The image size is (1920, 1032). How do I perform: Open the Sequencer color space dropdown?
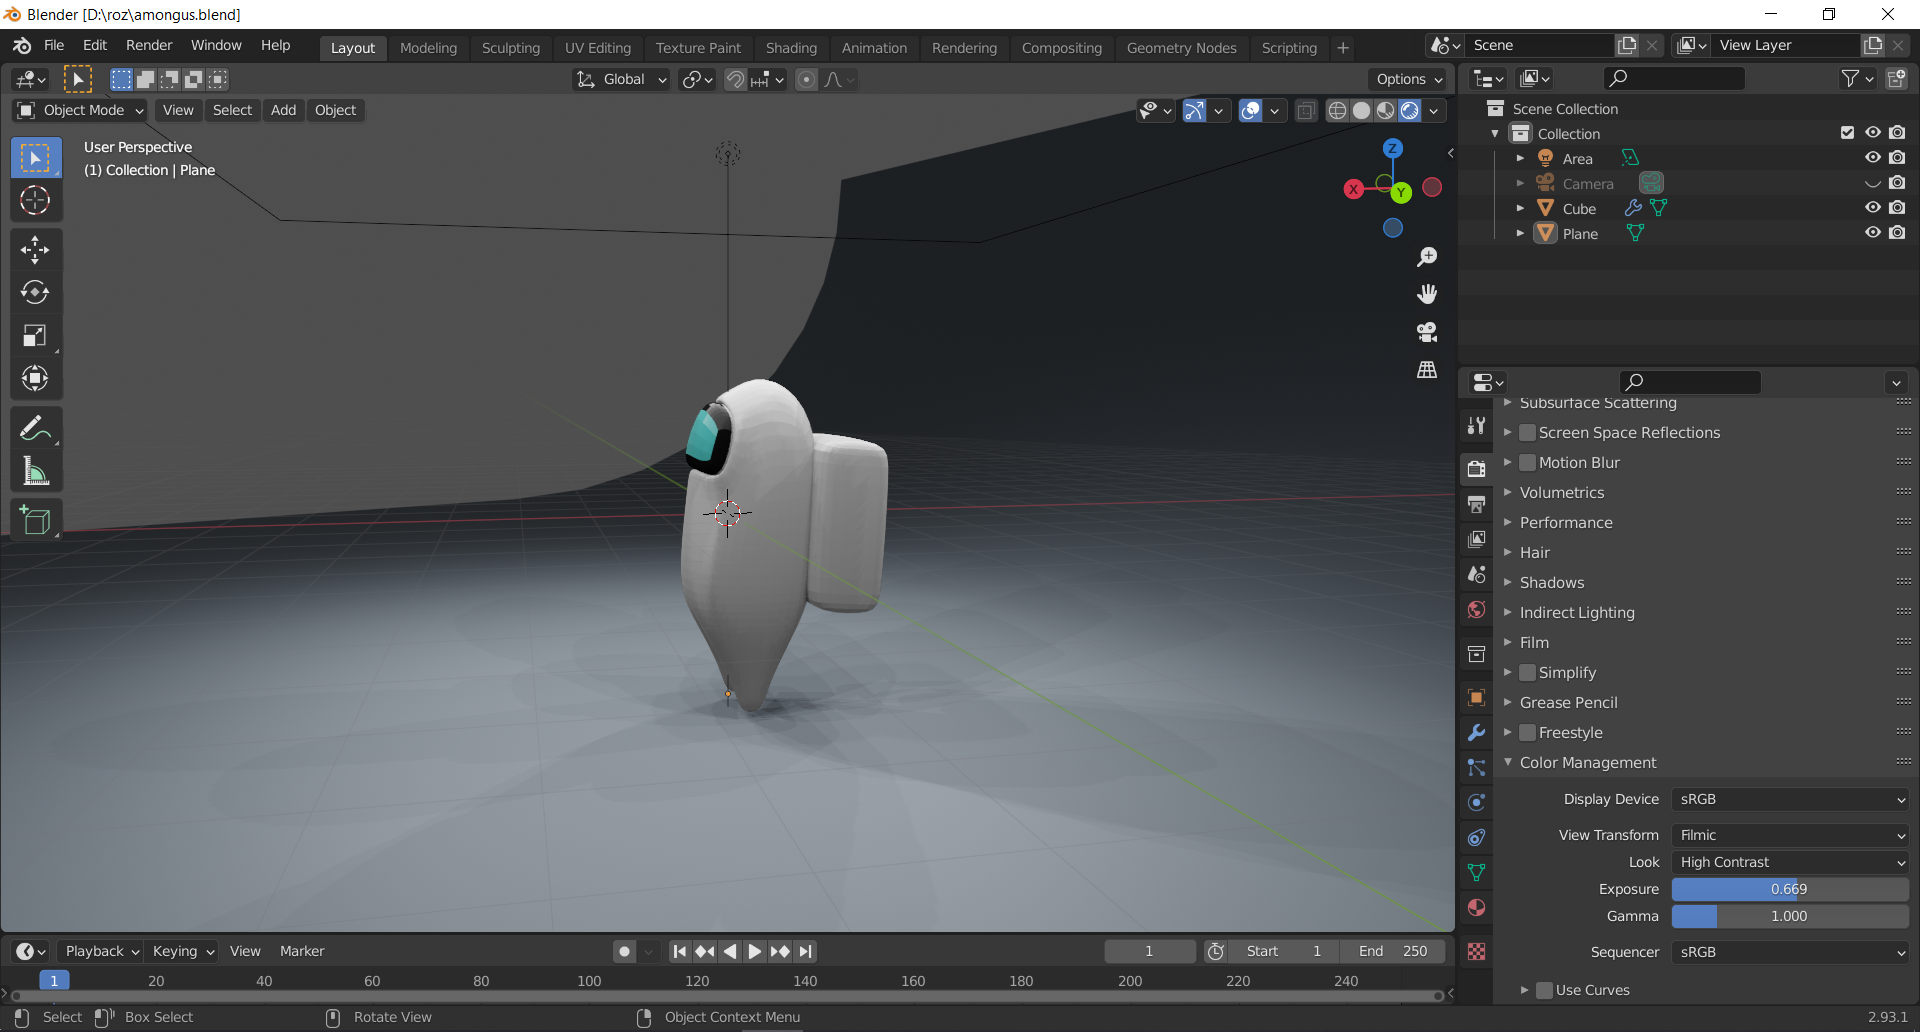point(1790,952)
